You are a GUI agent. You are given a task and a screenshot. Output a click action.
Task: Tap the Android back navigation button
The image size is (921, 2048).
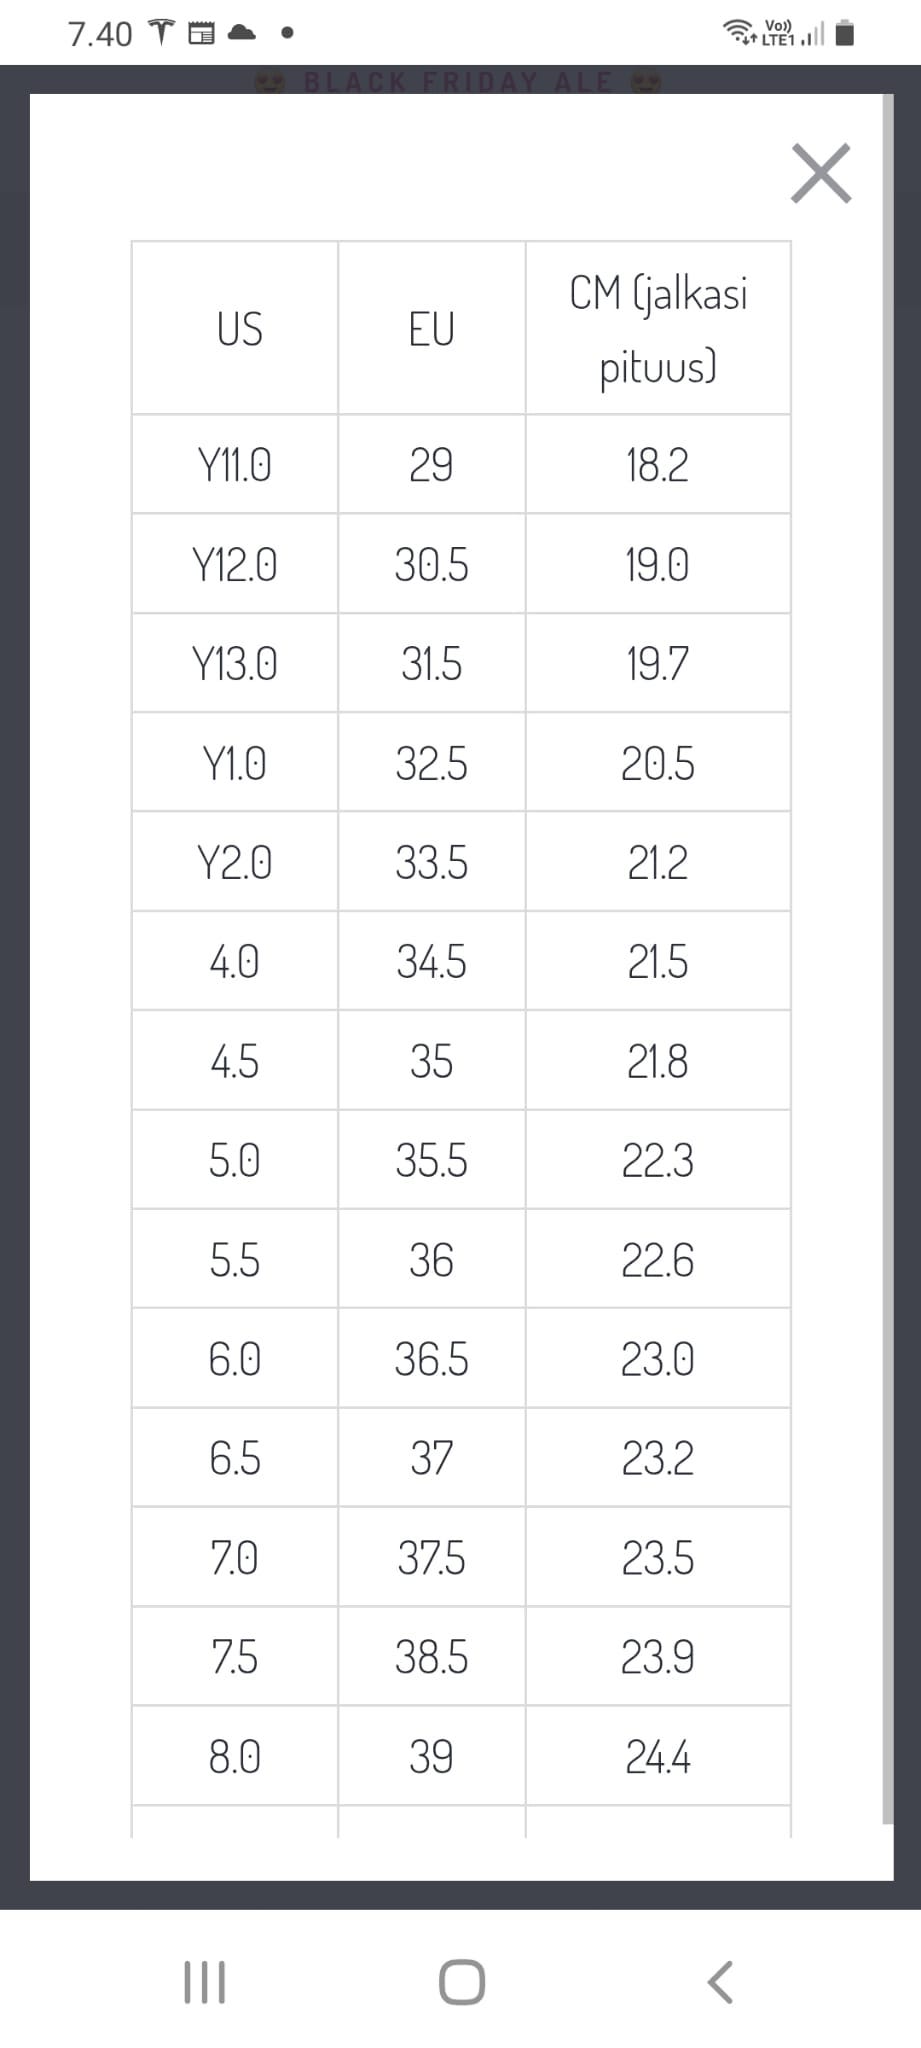[x=719, y=1981]
